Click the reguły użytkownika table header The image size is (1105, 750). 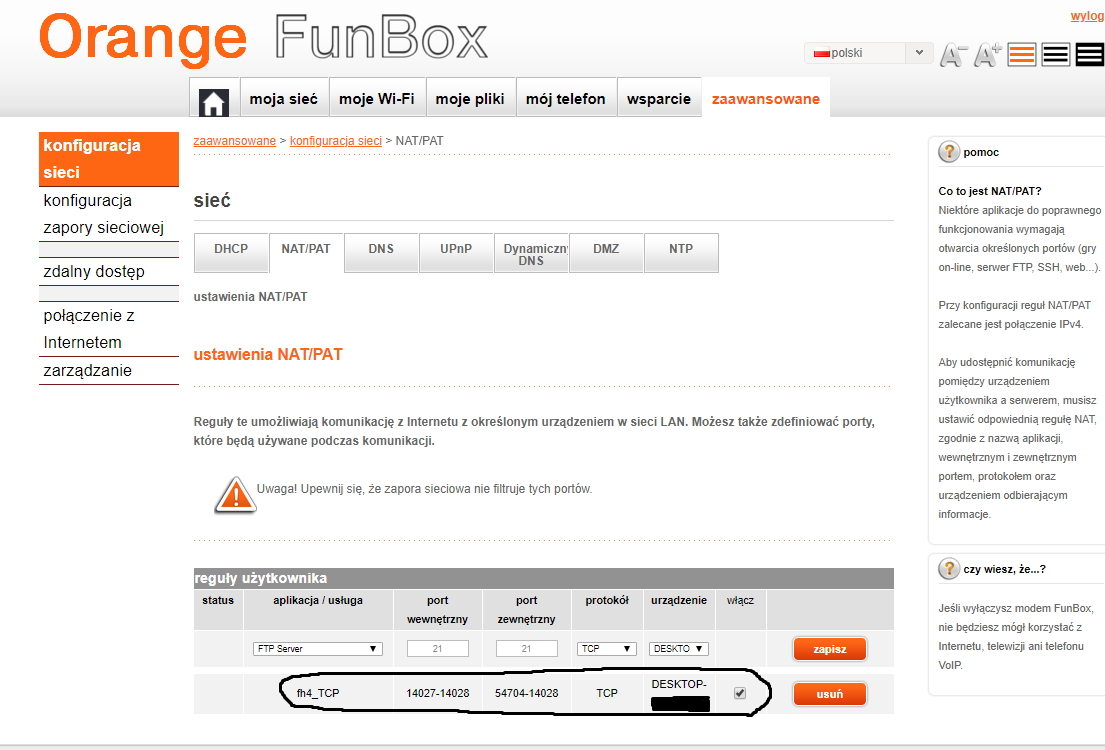543,578
